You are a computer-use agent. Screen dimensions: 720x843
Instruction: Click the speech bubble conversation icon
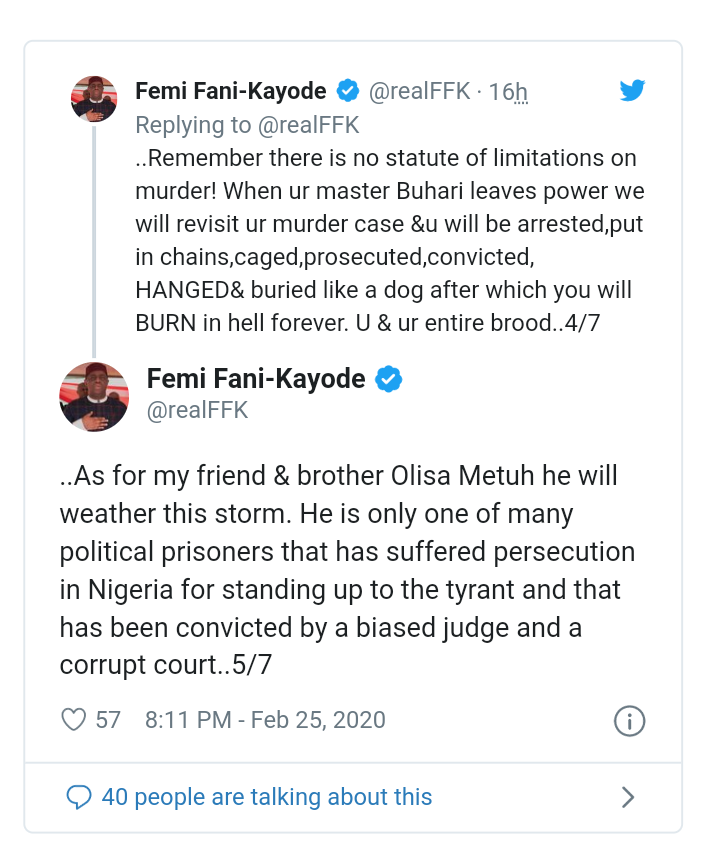(79, 797)
